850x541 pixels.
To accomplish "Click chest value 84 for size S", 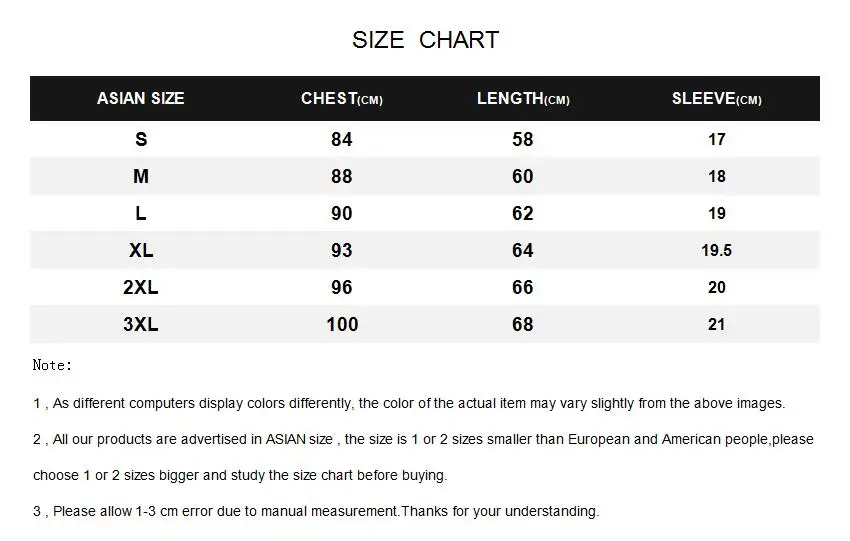I will coord(342,139).
